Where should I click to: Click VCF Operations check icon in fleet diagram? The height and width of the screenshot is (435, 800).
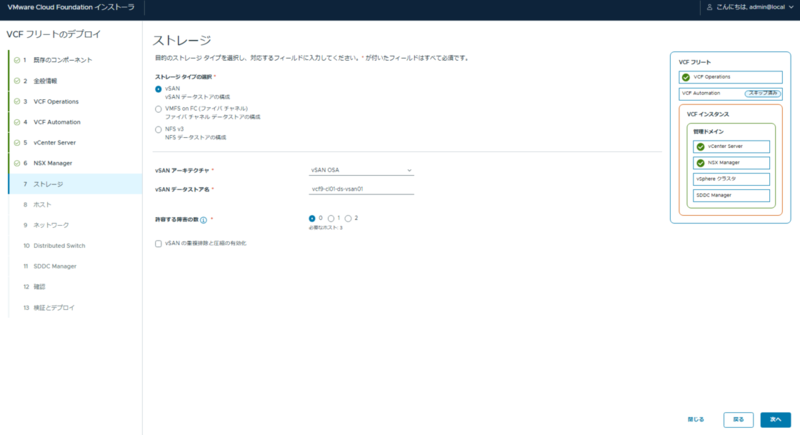click(686, 78)
